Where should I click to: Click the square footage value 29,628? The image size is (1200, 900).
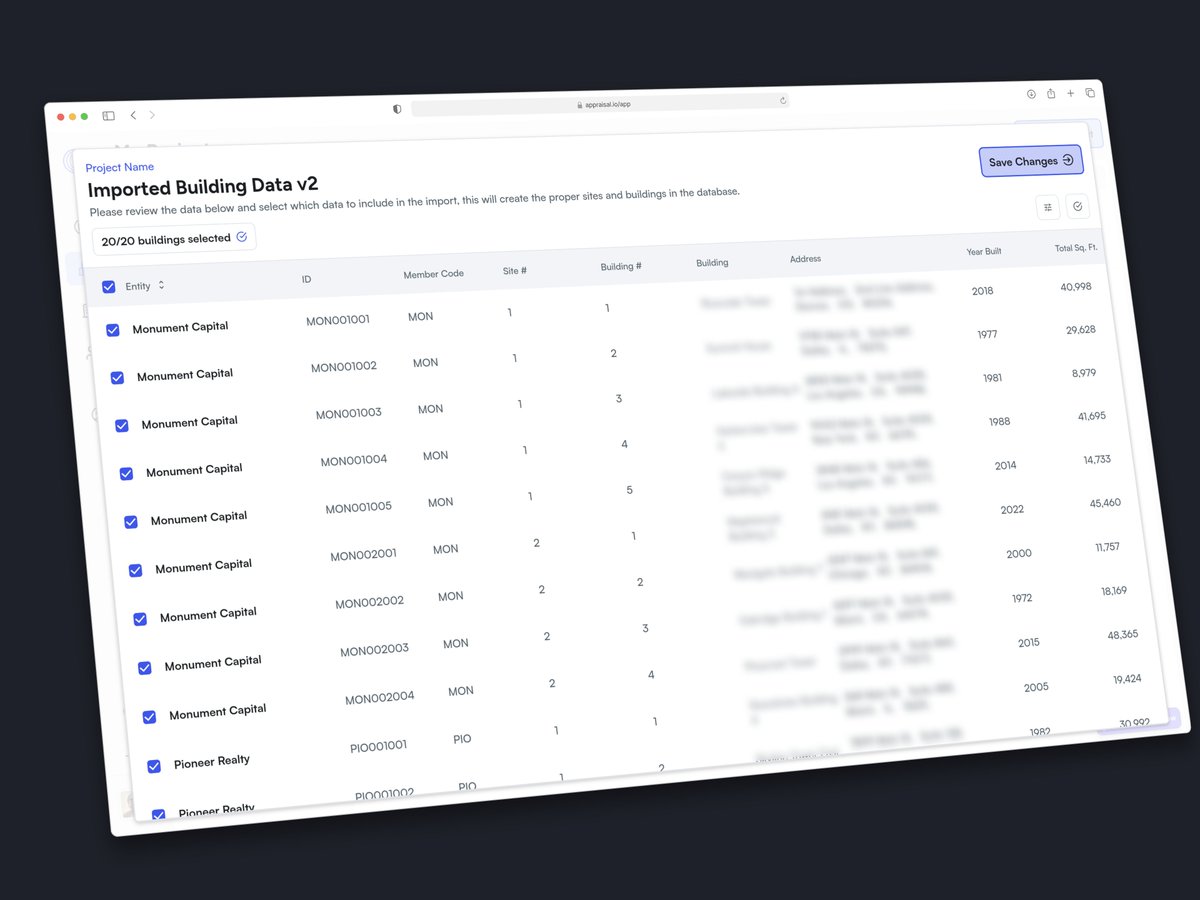pyautogui.click(x=1081, y=330)
